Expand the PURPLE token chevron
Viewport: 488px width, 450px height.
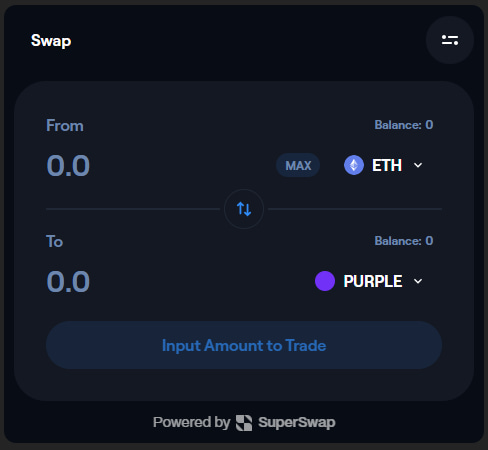coord(418,281)
